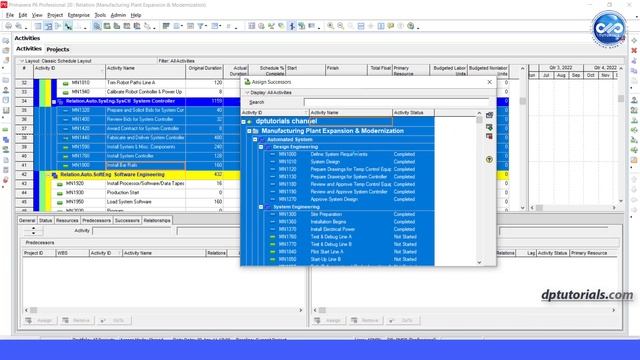
Task: Click scroll-down arrow of Assign Successors list
Action: click(x=479, y=262)
